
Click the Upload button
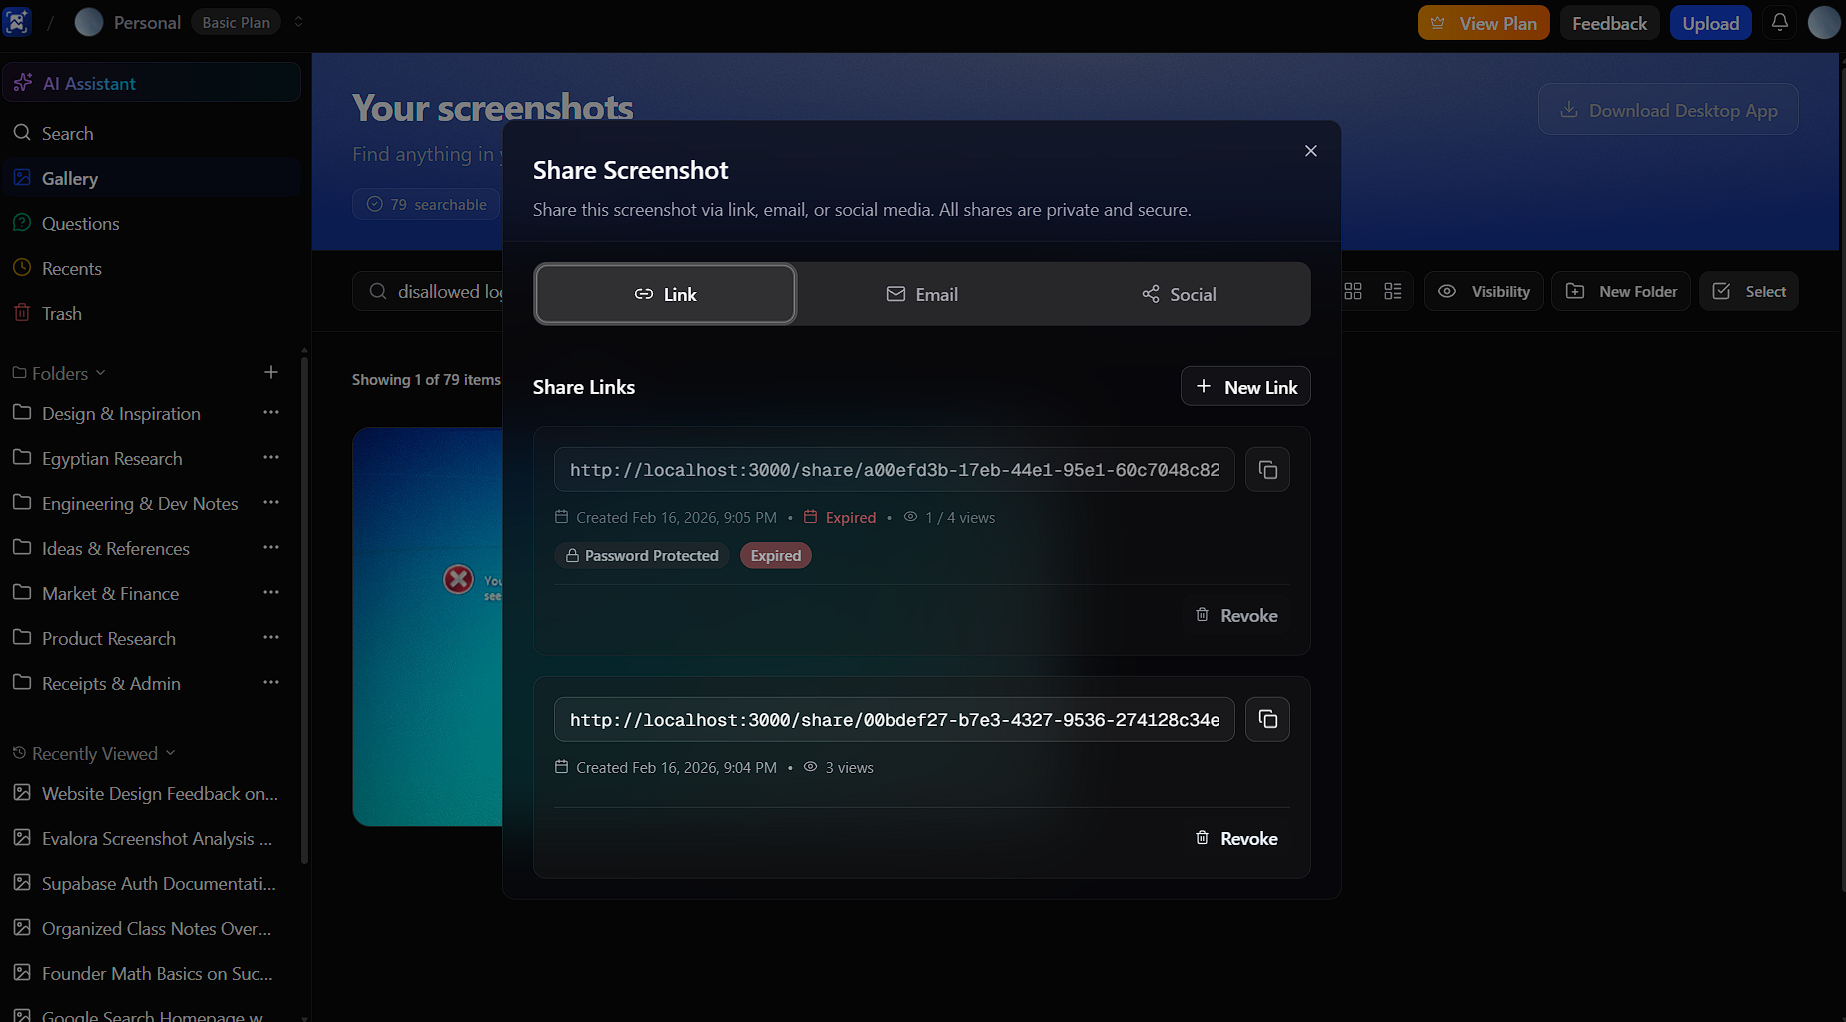(x=1710, y=21)
